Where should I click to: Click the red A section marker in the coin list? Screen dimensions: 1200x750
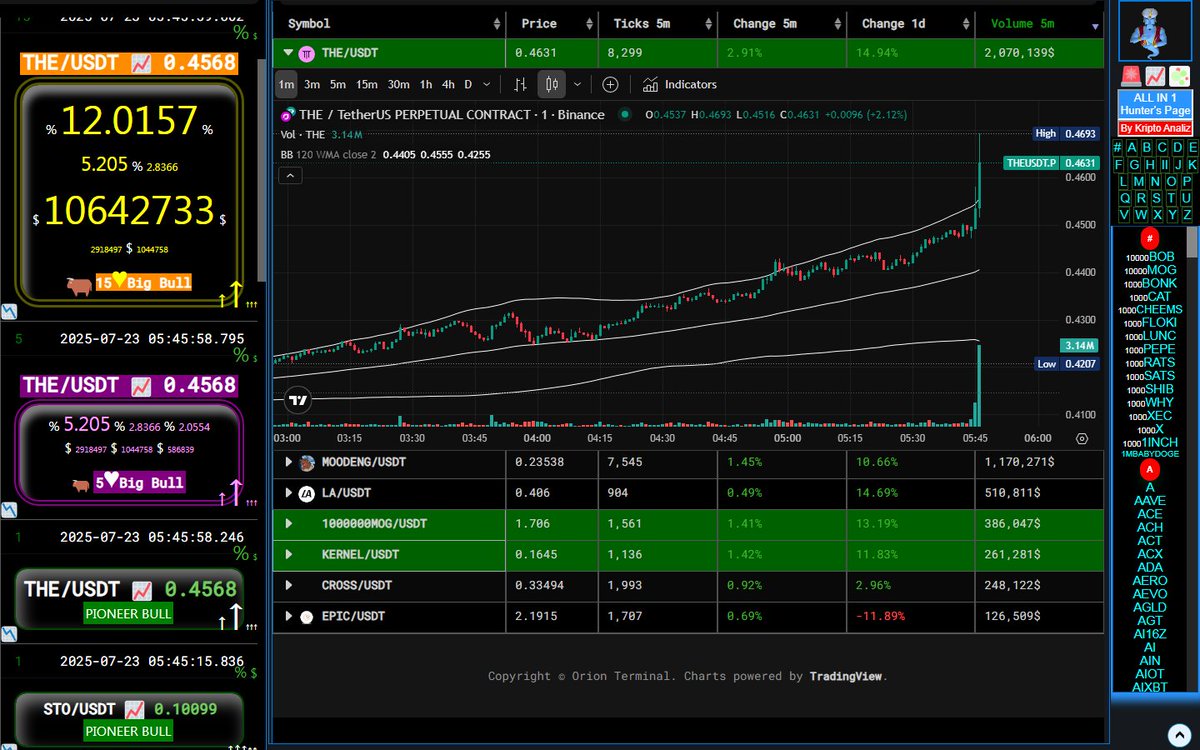tap(1150, 469)
